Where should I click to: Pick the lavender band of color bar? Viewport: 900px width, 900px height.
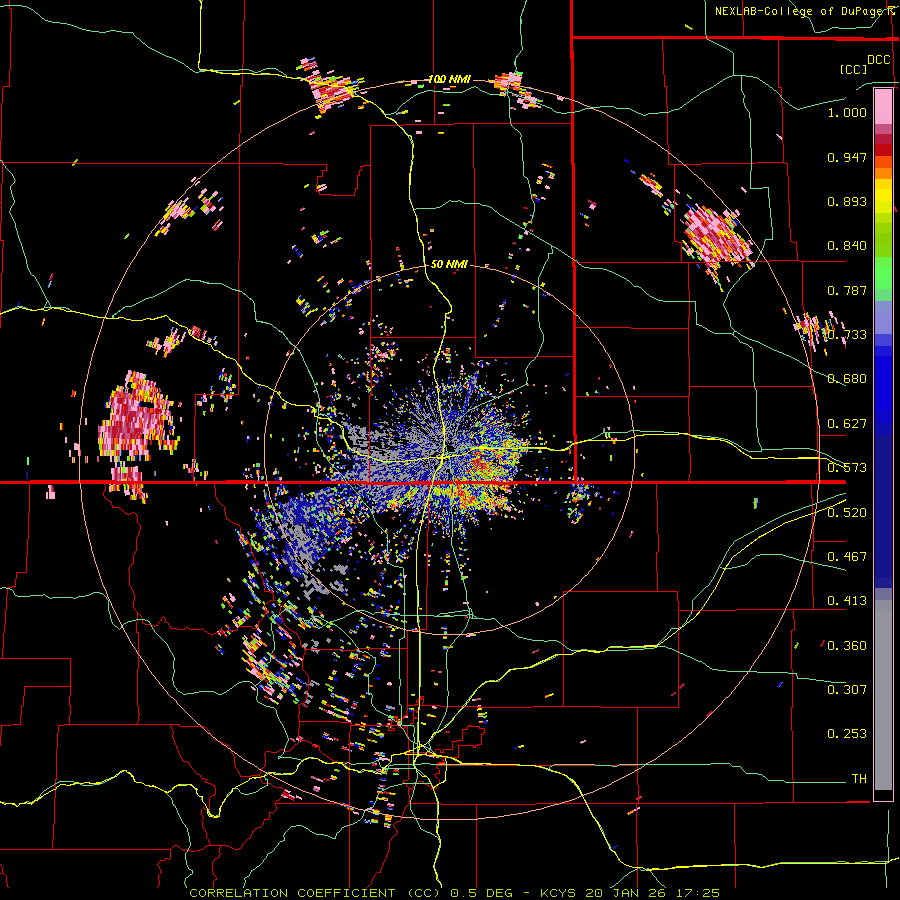883,317
